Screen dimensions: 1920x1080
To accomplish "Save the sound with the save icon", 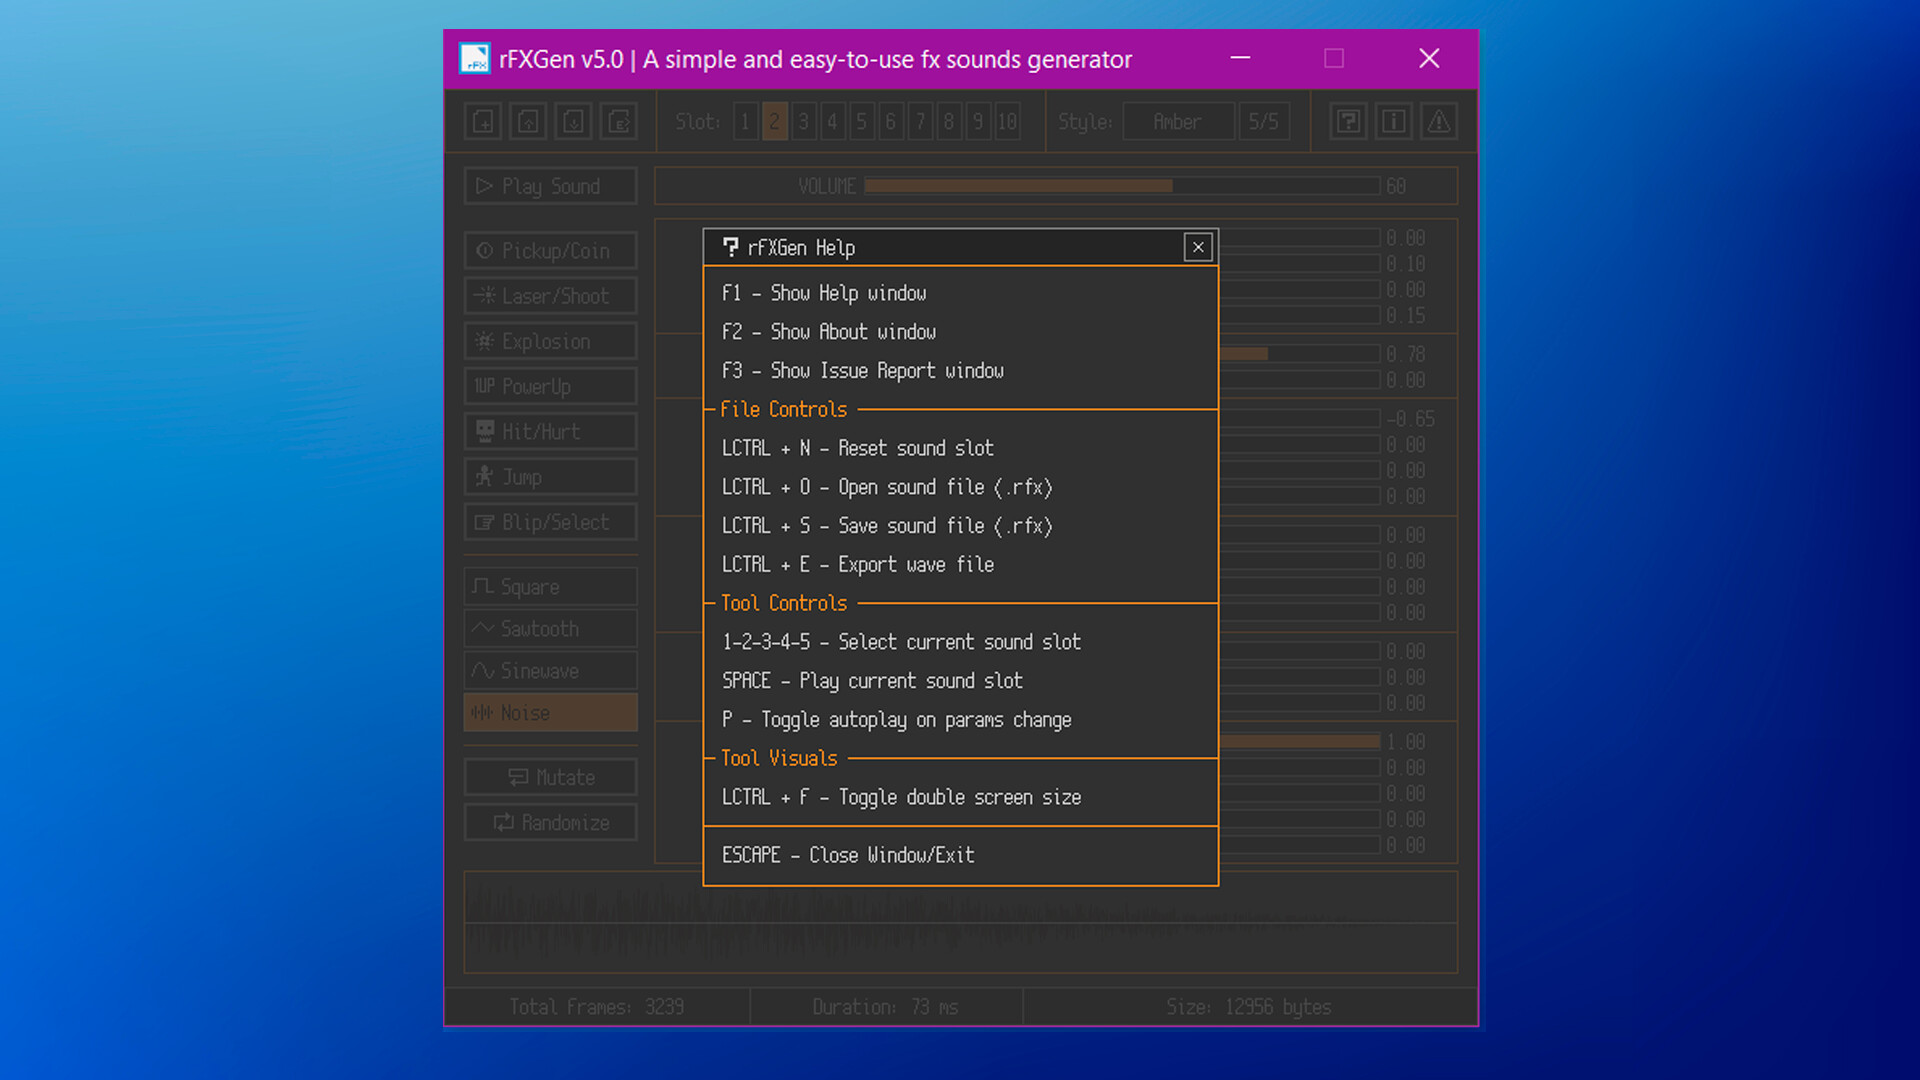I will tap(573, 121).
